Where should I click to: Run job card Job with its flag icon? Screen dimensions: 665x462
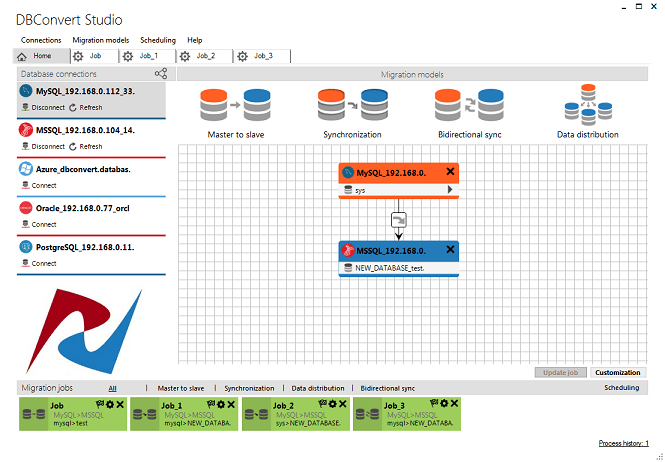tap(101, 404)
